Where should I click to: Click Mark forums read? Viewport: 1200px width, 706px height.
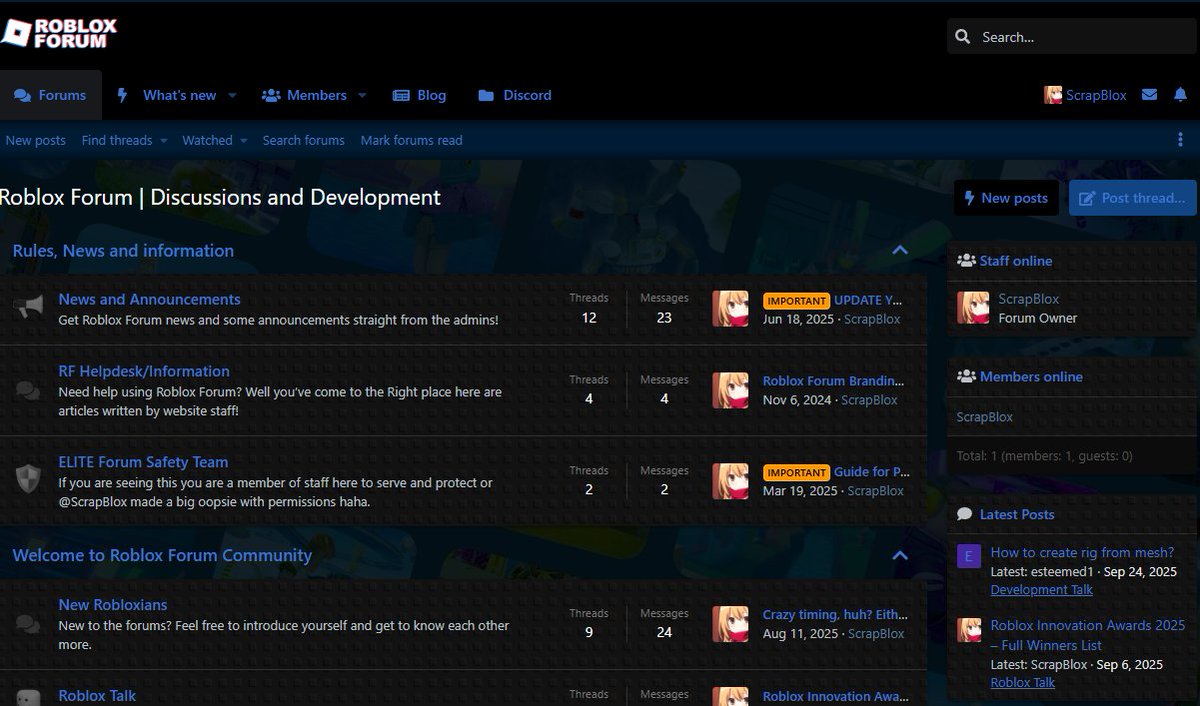pyautogui.click(x=411, y=140)
